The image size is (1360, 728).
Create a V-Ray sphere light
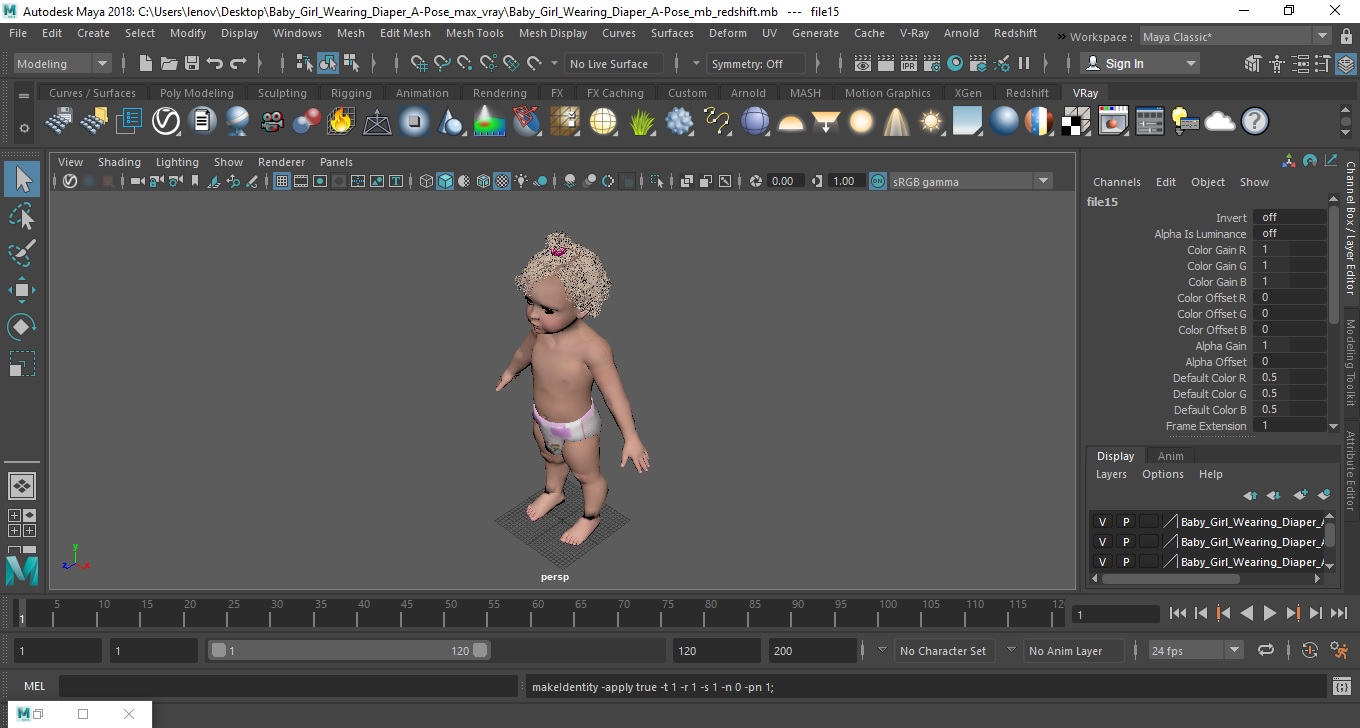coord(861,122)
